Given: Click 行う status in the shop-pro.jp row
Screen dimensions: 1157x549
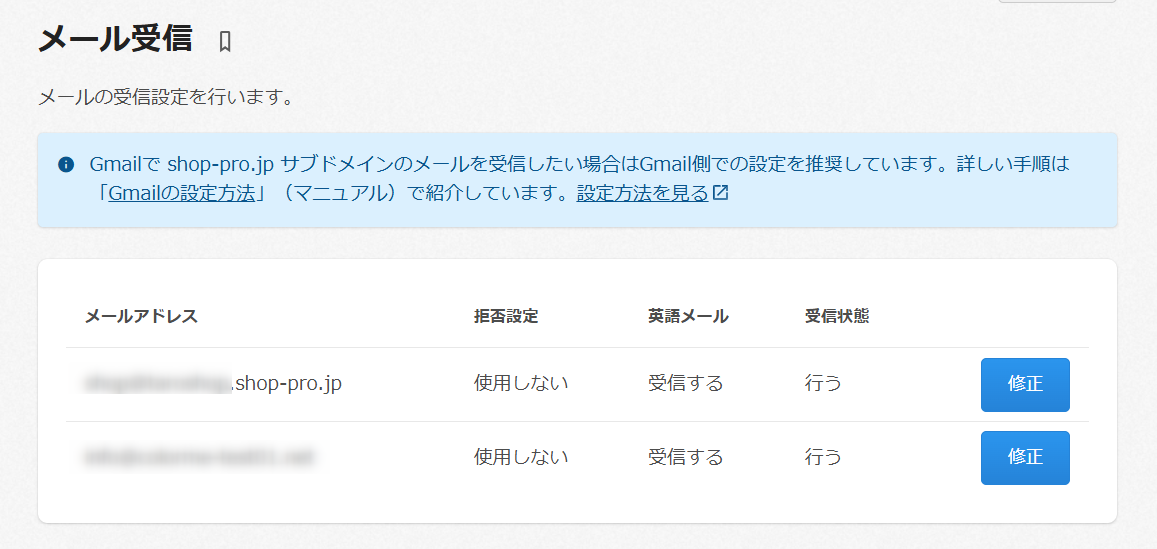Looking at the screenshot, I should point(823,383).
